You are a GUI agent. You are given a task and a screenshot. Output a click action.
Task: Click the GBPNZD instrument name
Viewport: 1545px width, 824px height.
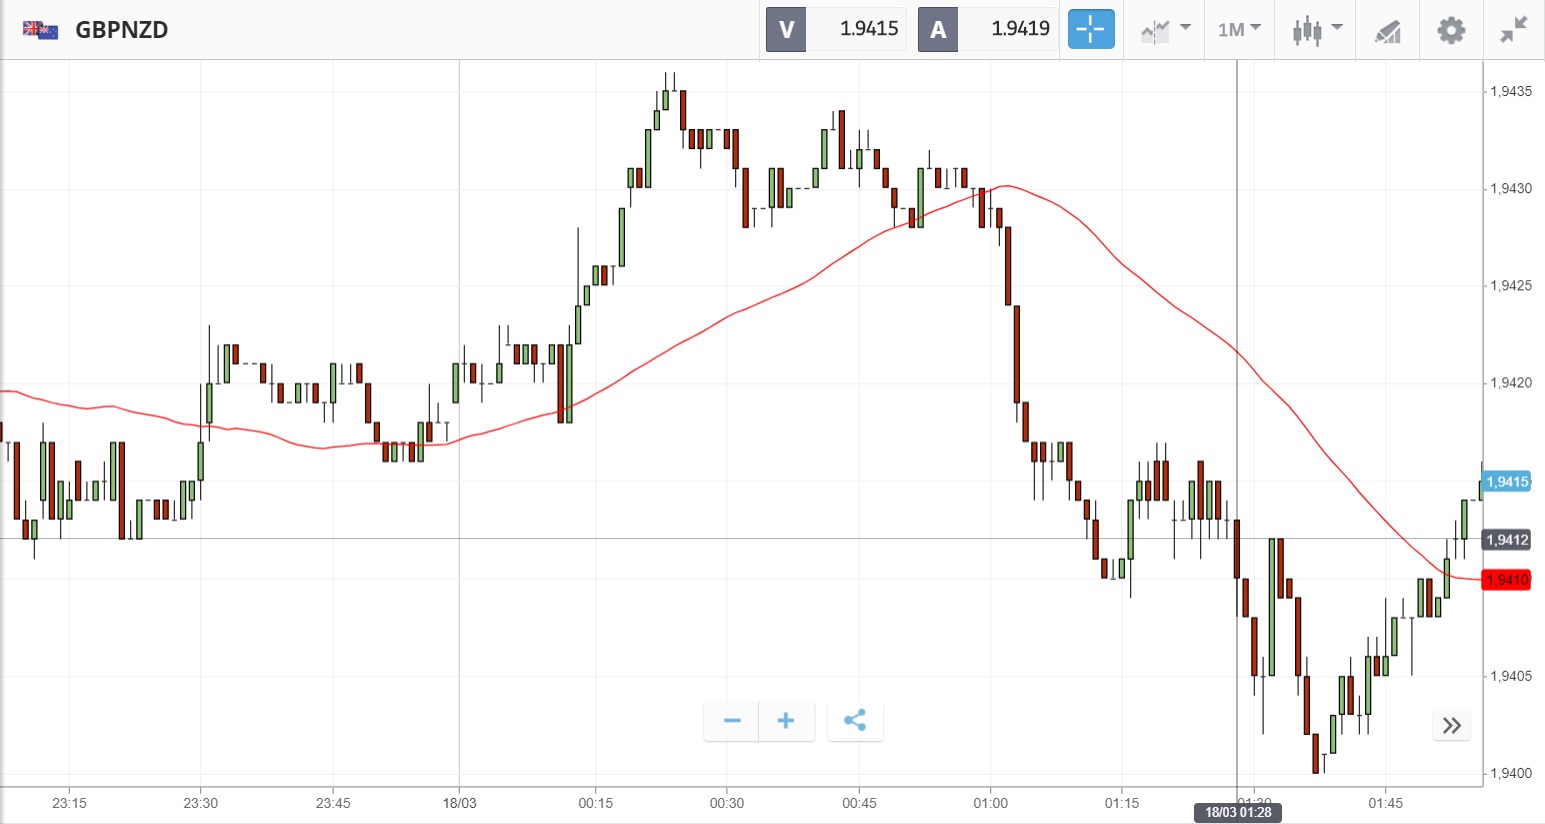[x=121, y=30]
